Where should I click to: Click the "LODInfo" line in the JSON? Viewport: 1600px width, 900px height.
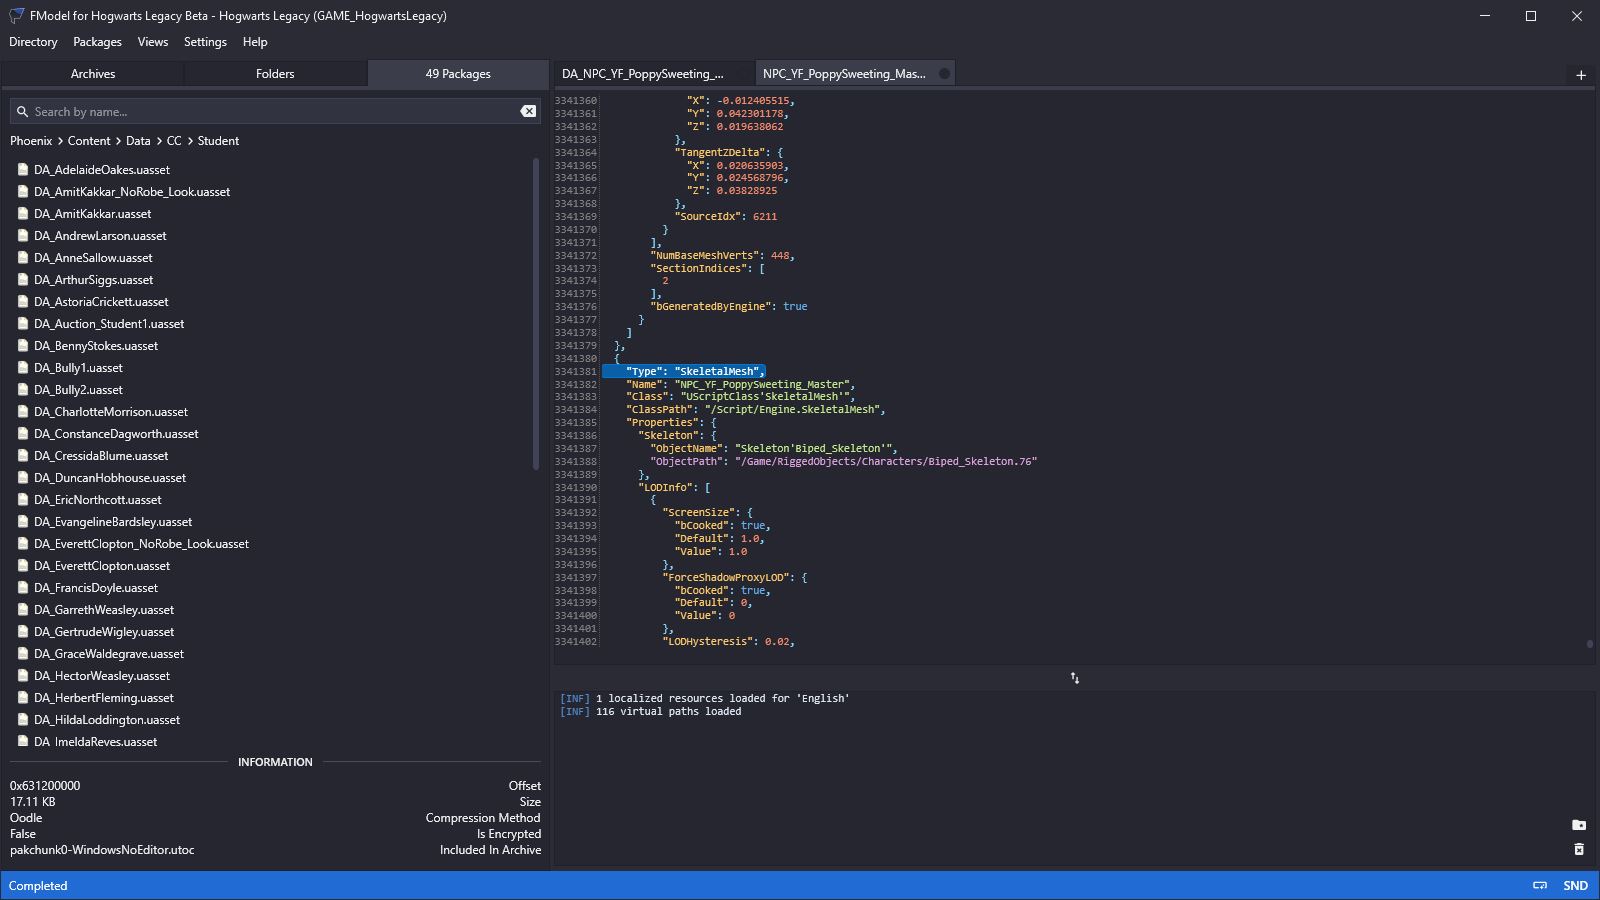point(674,487)
